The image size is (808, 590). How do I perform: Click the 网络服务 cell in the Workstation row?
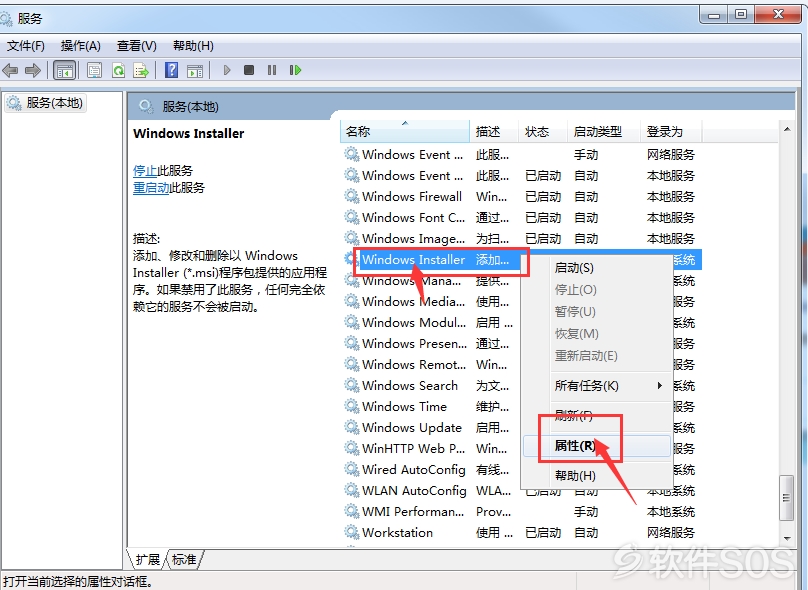pos(670,532)
